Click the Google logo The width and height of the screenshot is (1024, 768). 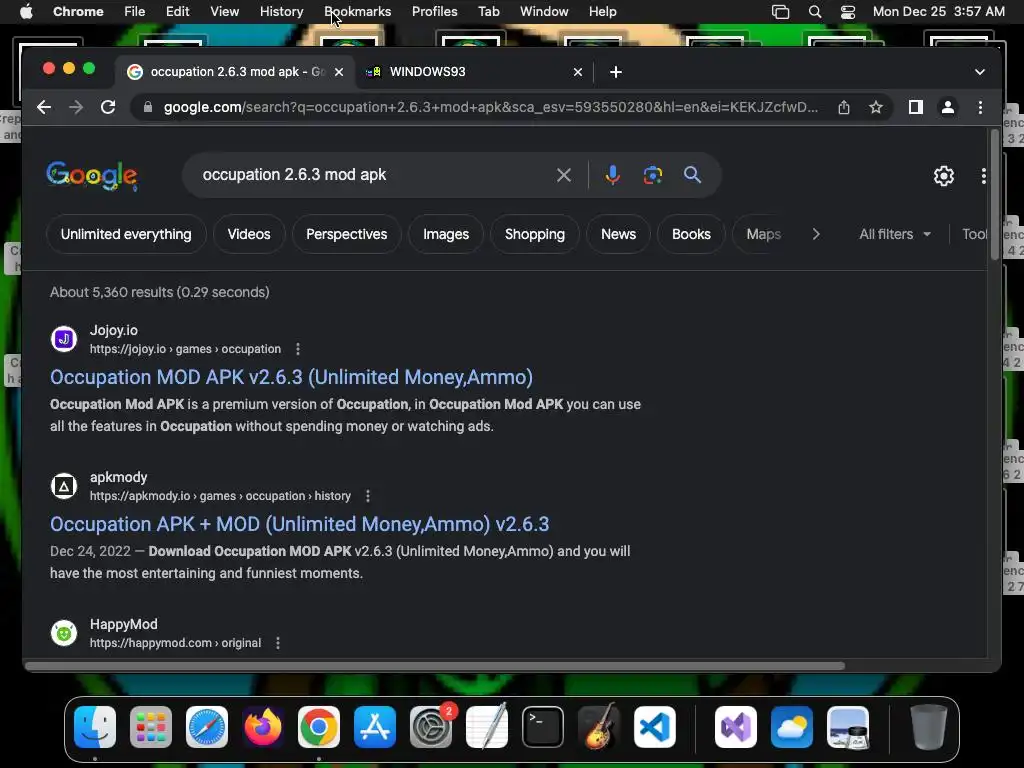point(91,175)
